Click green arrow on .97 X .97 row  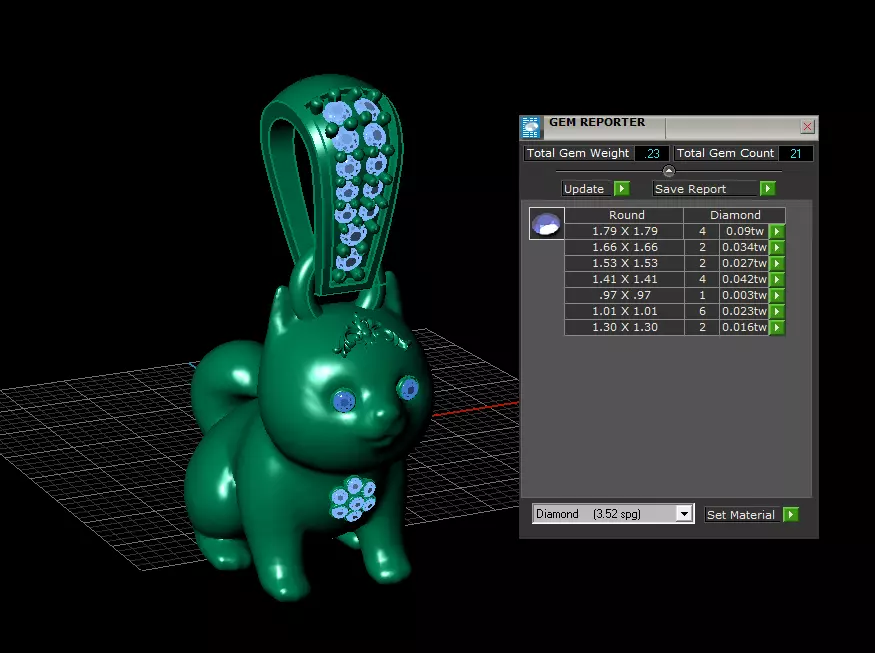coord(777,295)
